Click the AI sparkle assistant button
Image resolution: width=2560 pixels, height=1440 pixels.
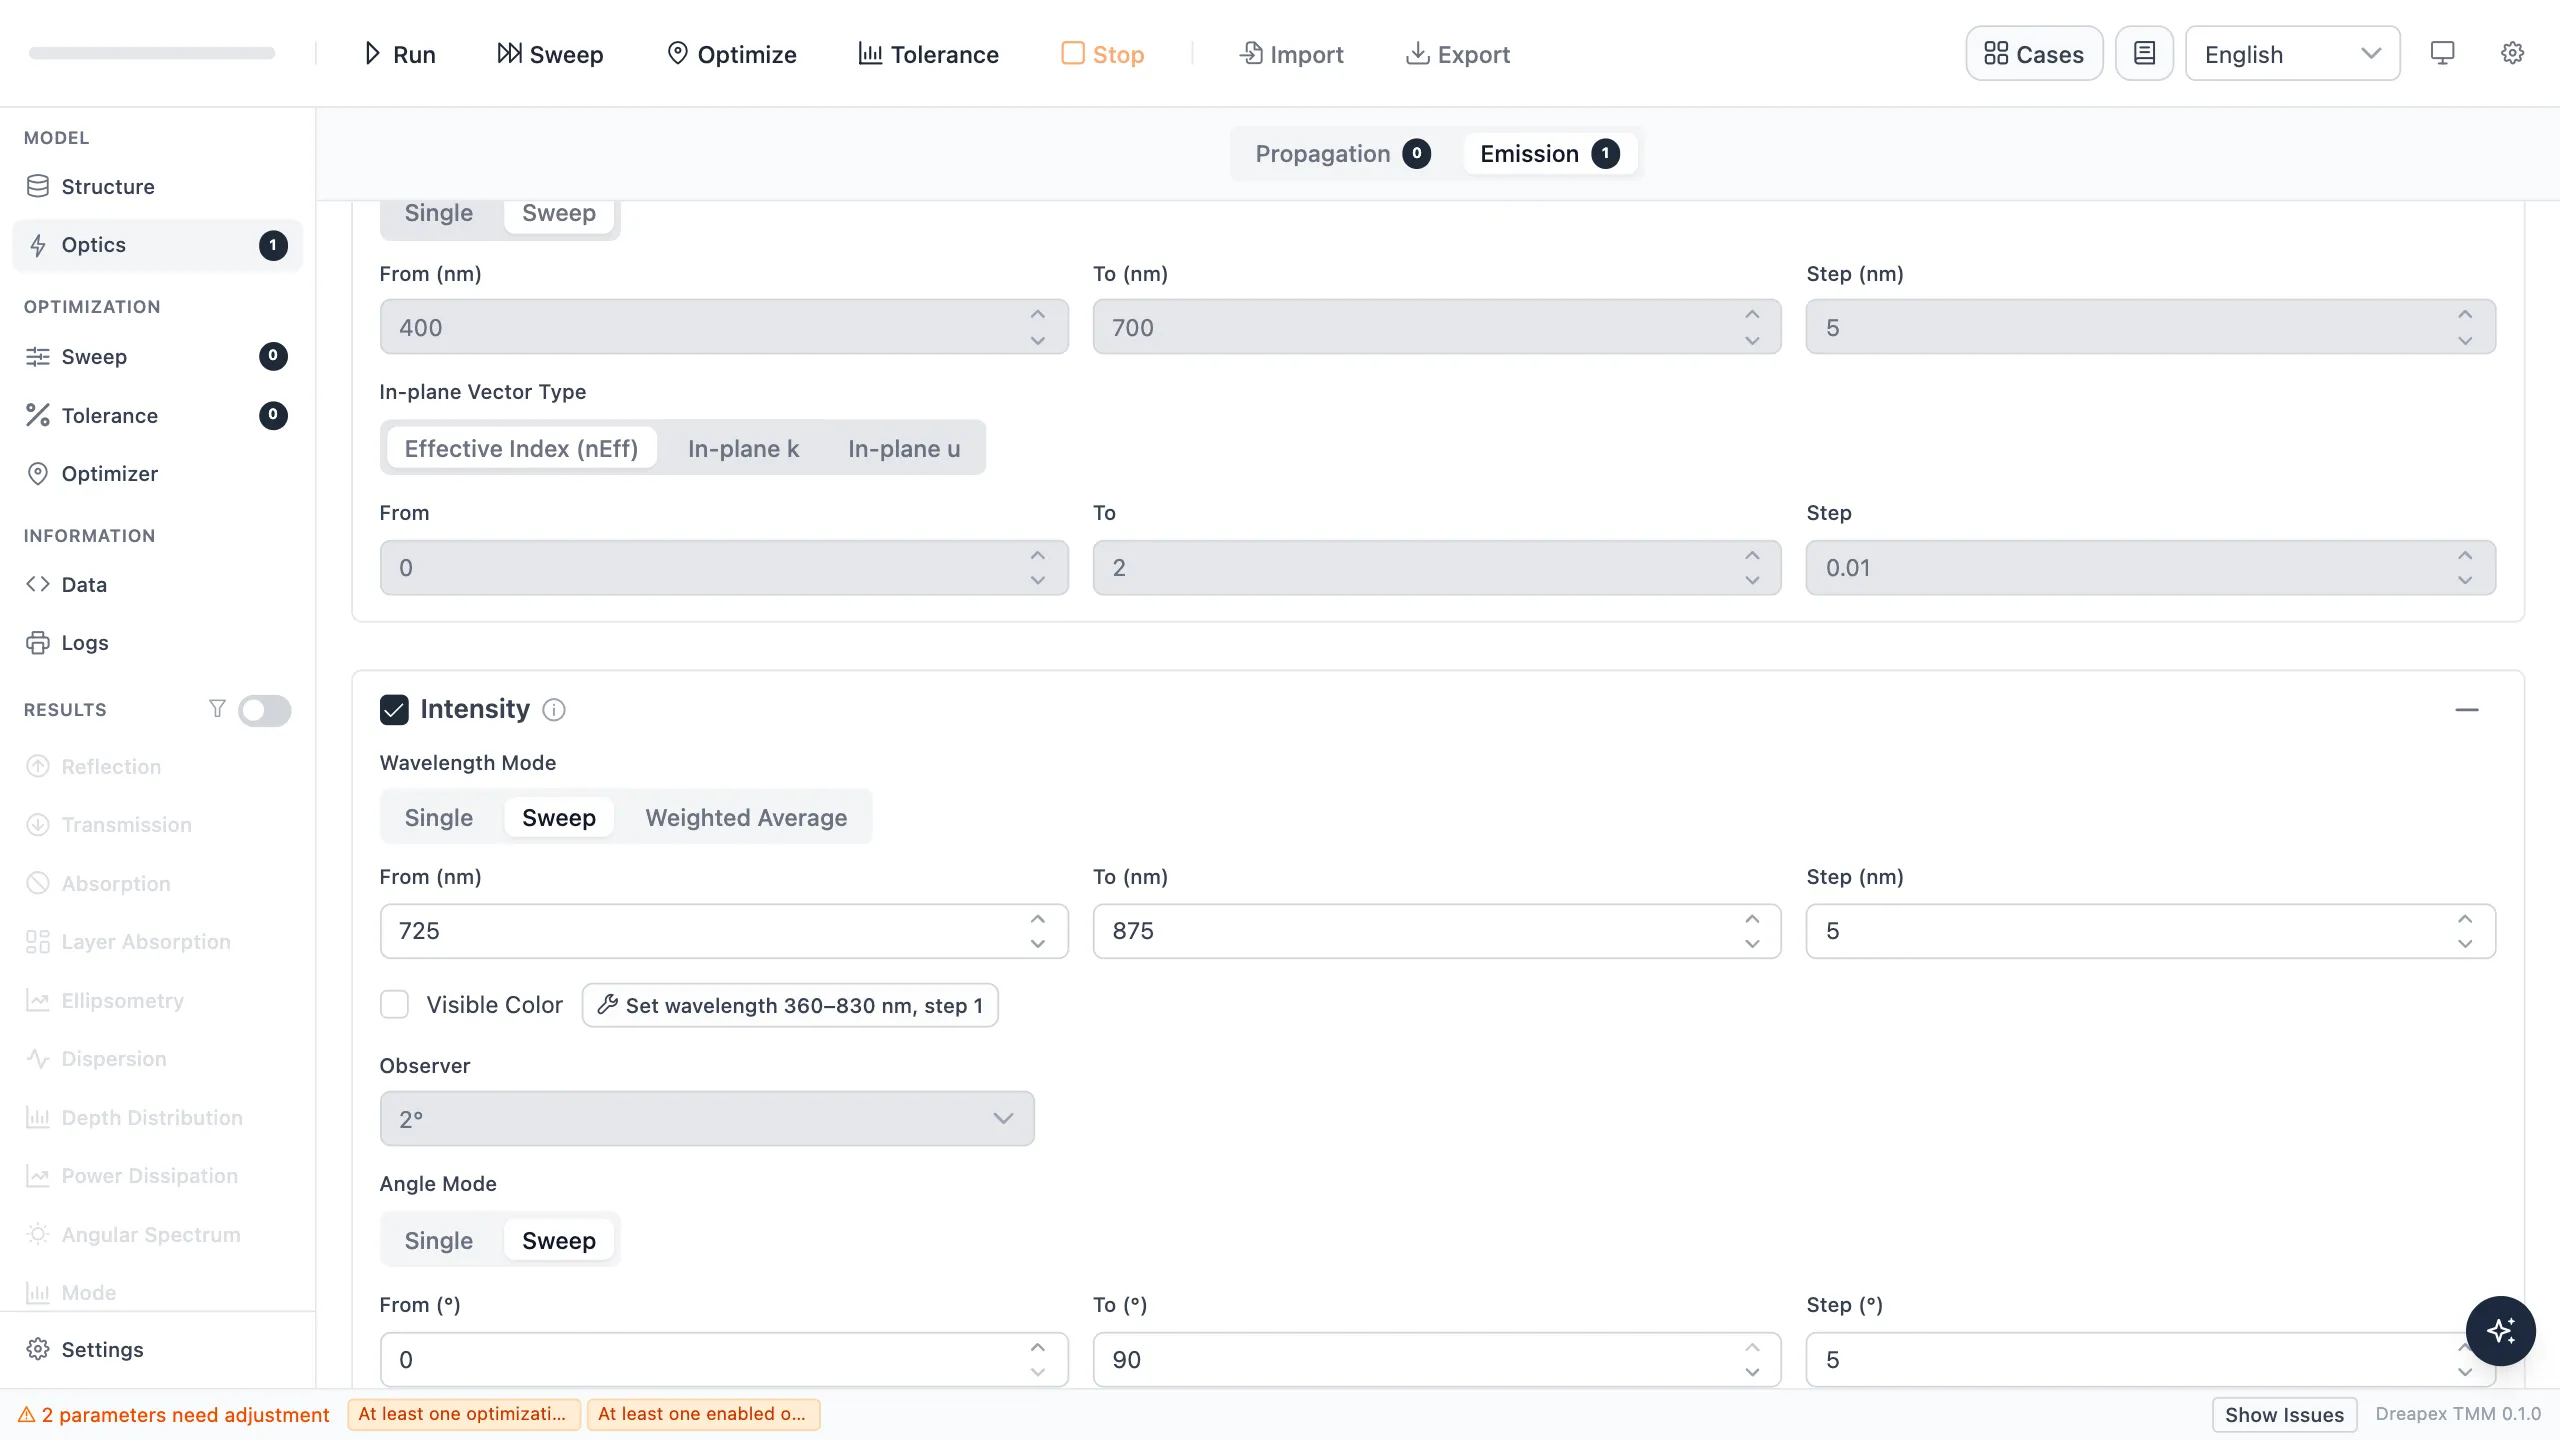pyautogui.click(x=2500, y=1331)
